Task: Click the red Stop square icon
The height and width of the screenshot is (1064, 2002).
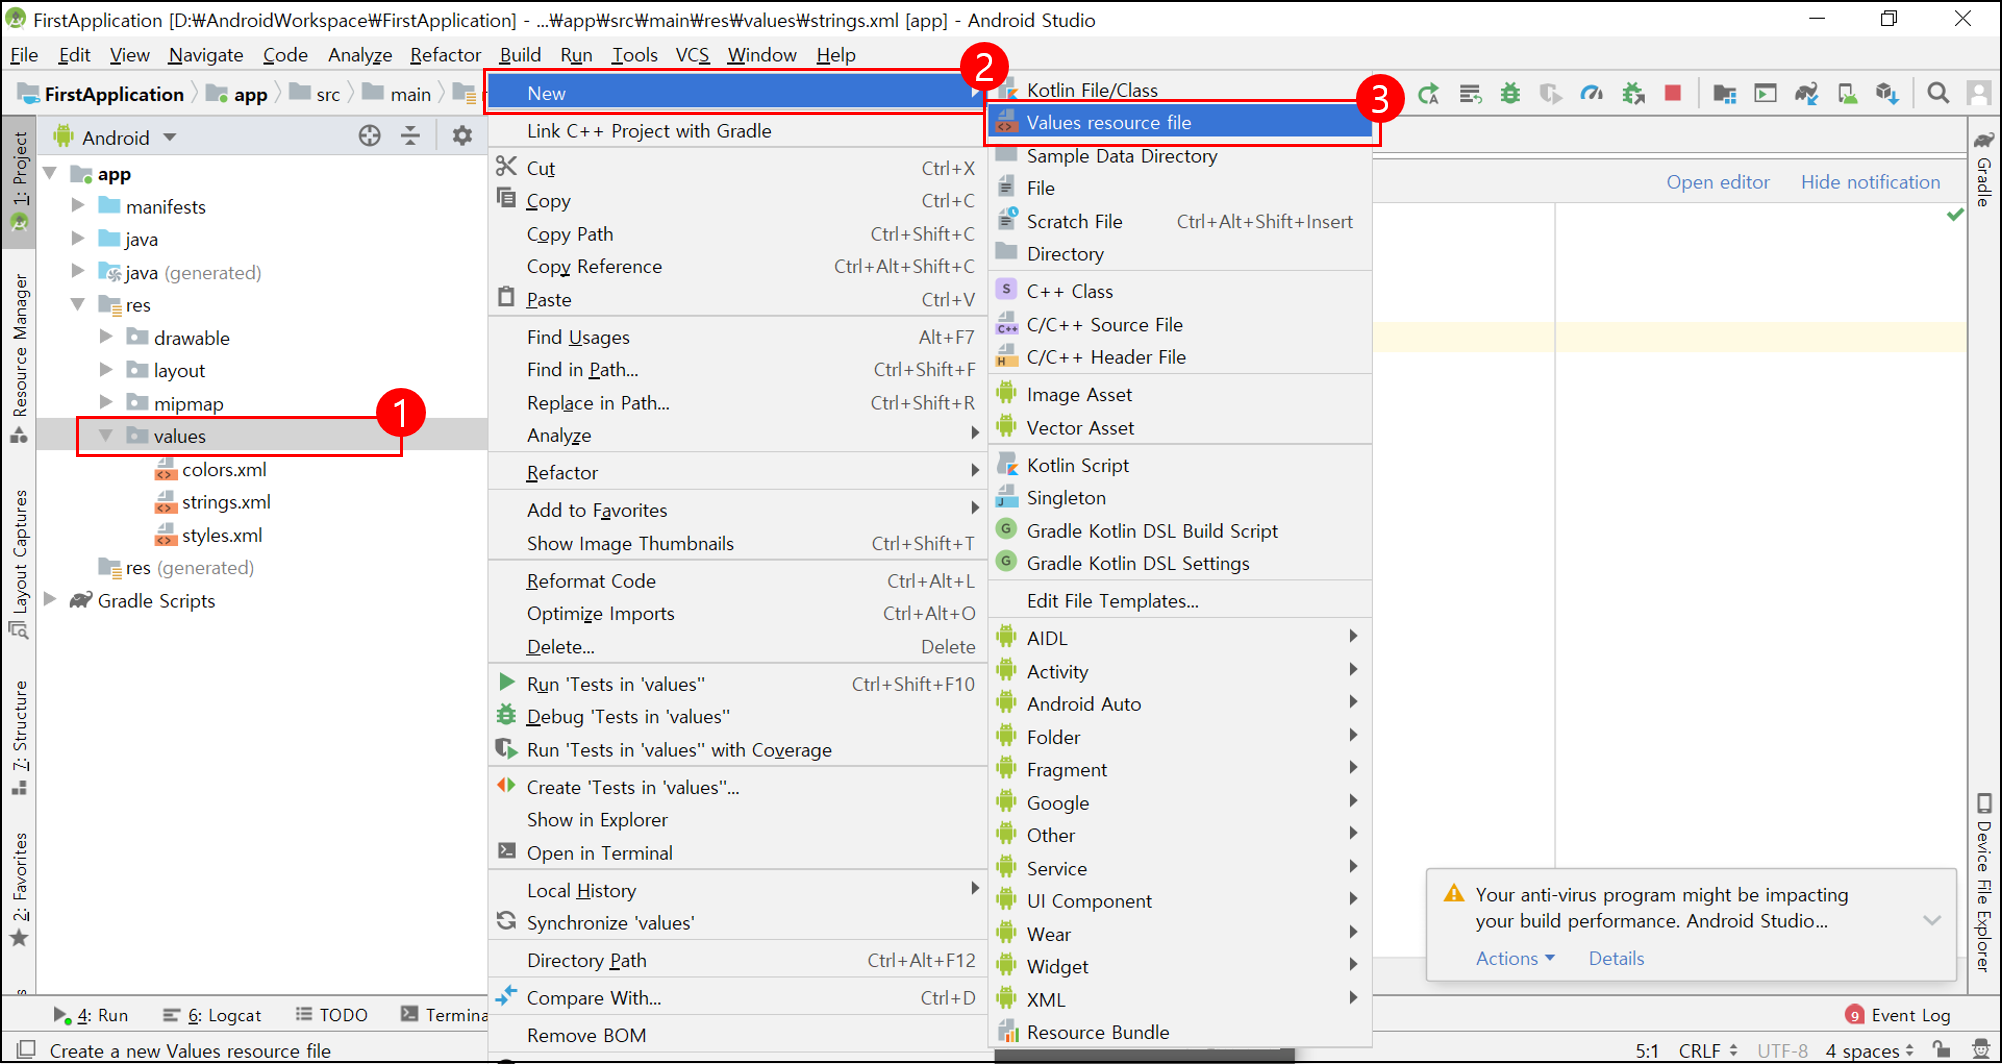Action: (1673, 93)
